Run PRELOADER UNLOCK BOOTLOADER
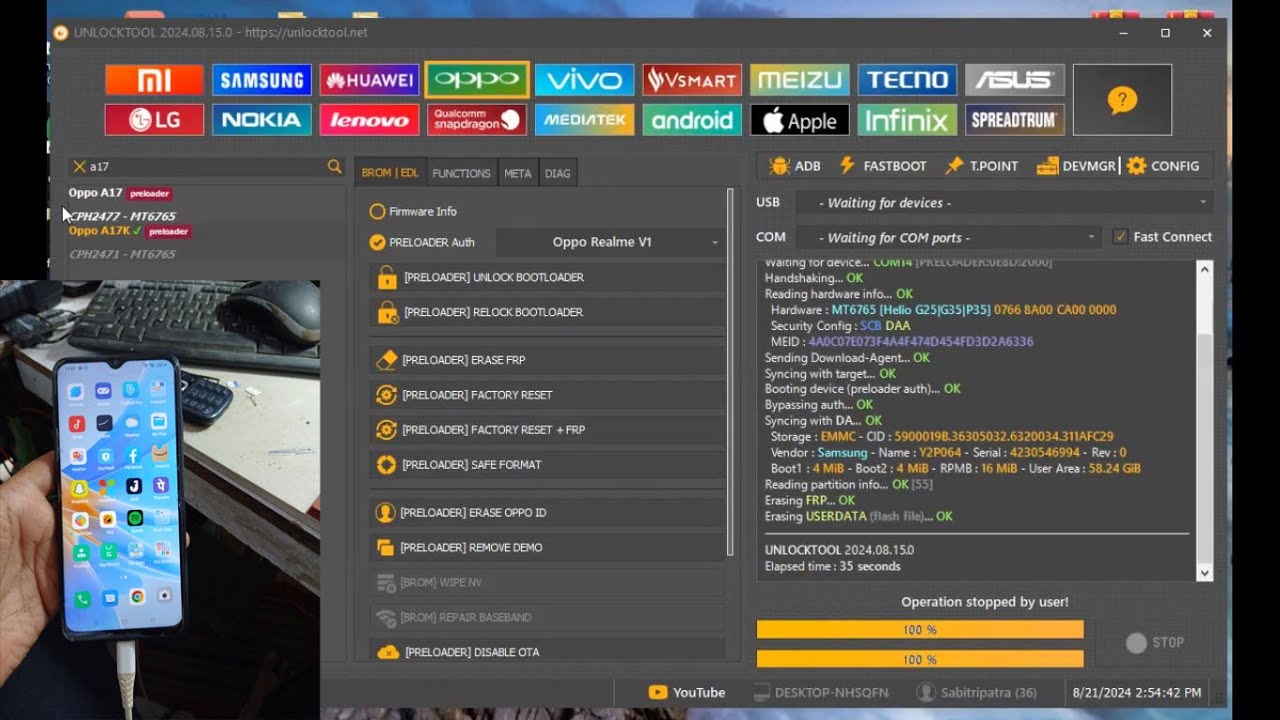 [547, 278]
